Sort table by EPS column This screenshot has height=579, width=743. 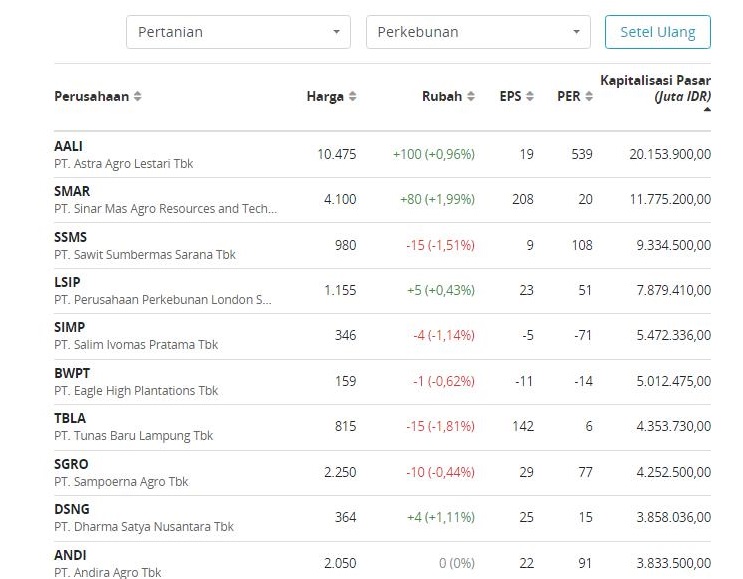coord(516,96)
